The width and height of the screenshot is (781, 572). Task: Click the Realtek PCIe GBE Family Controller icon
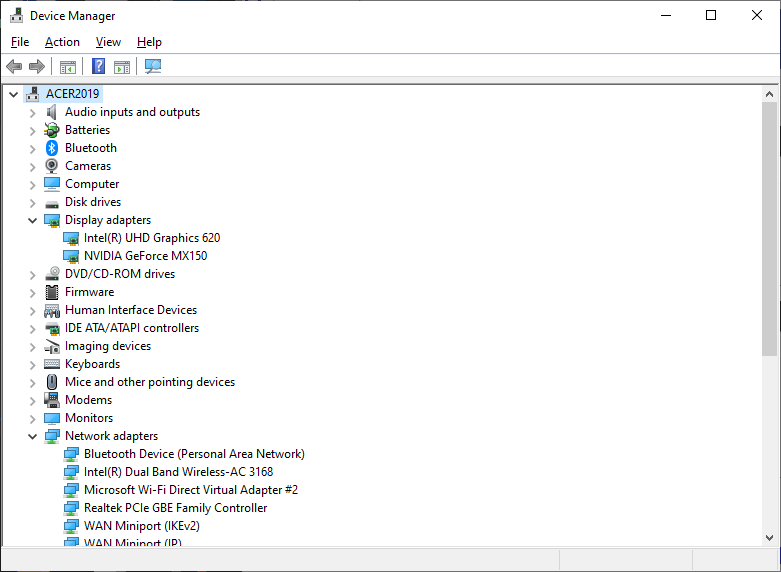pyautogui.click(x=71, y=508)
